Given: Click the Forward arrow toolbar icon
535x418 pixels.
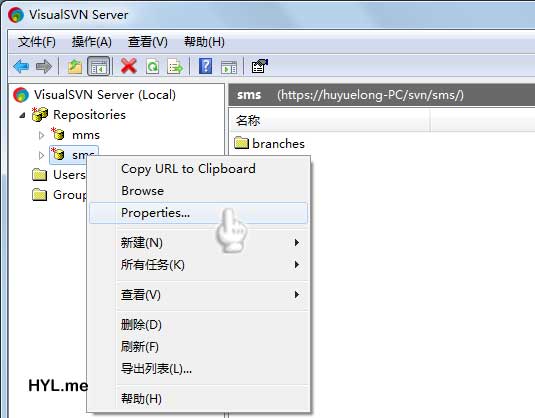Looking at the screenshot, I should pyautogui.click(x=44, y=66).
